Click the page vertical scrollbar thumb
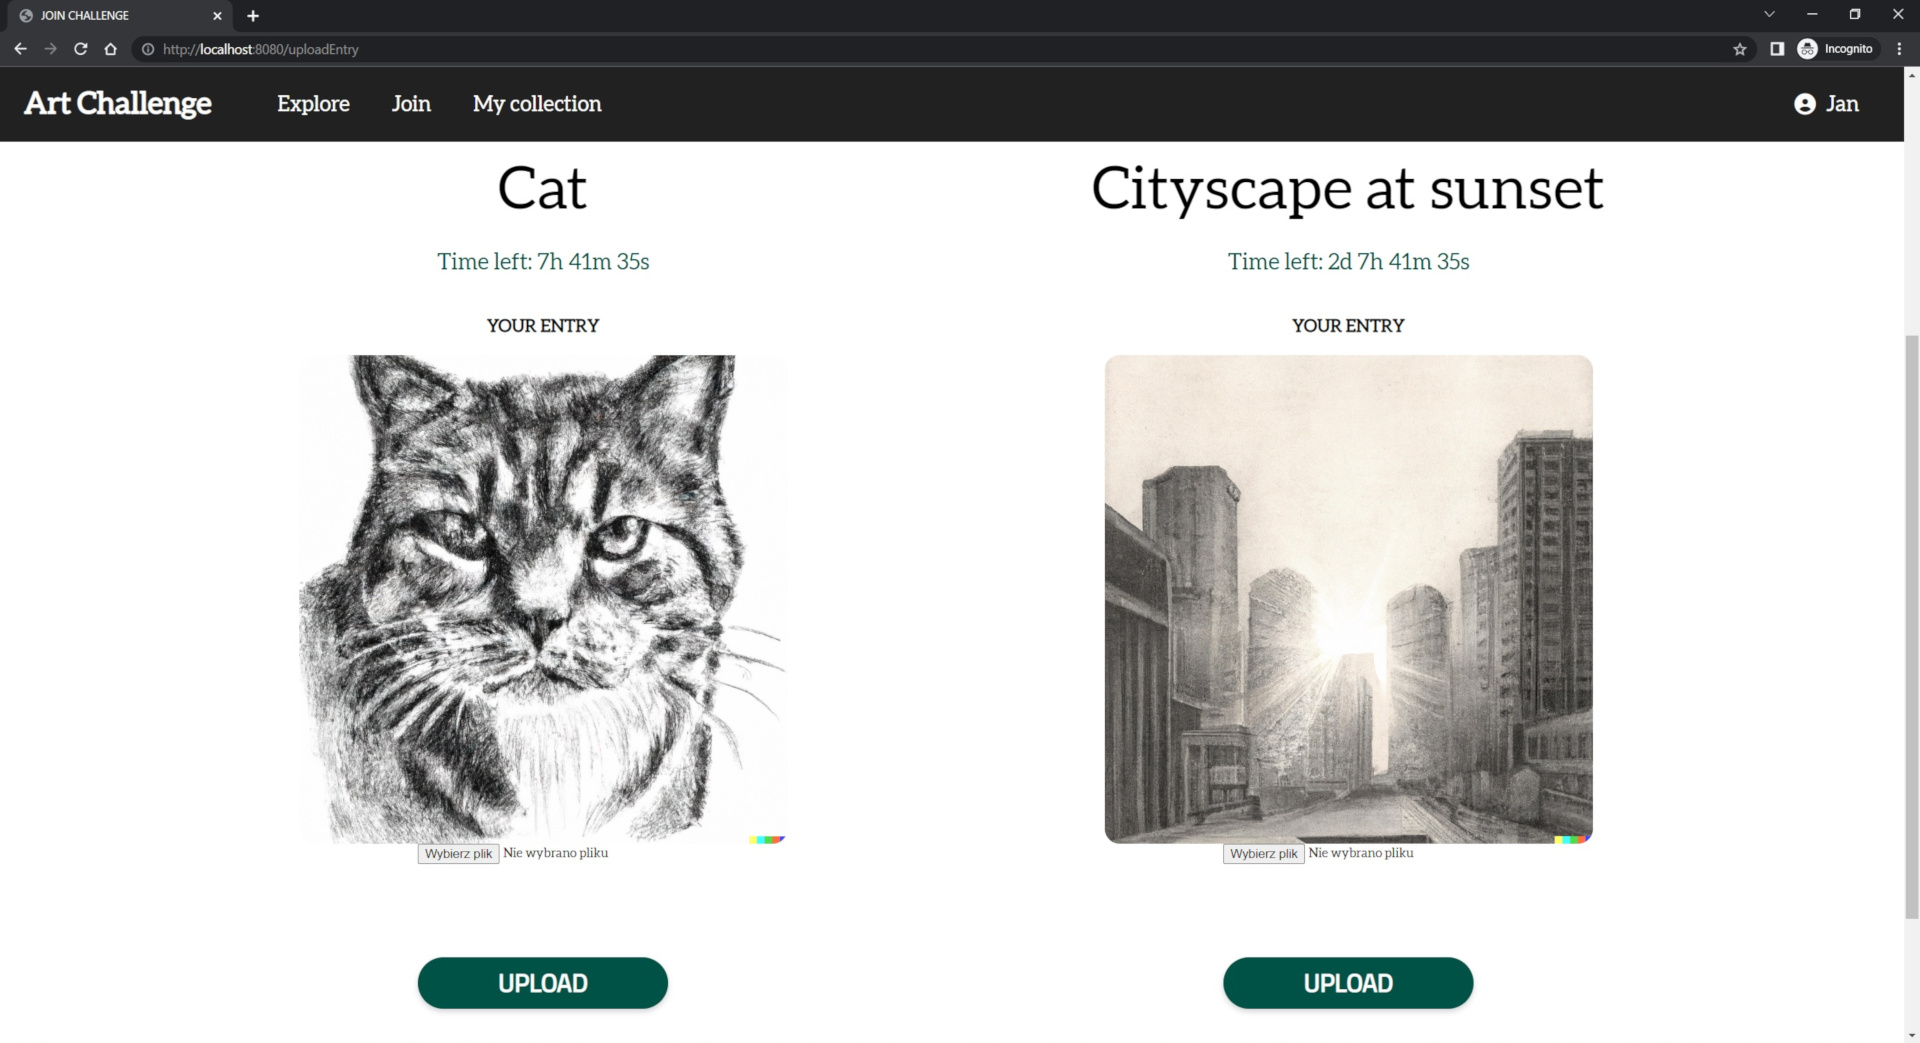 [1911, 626]
